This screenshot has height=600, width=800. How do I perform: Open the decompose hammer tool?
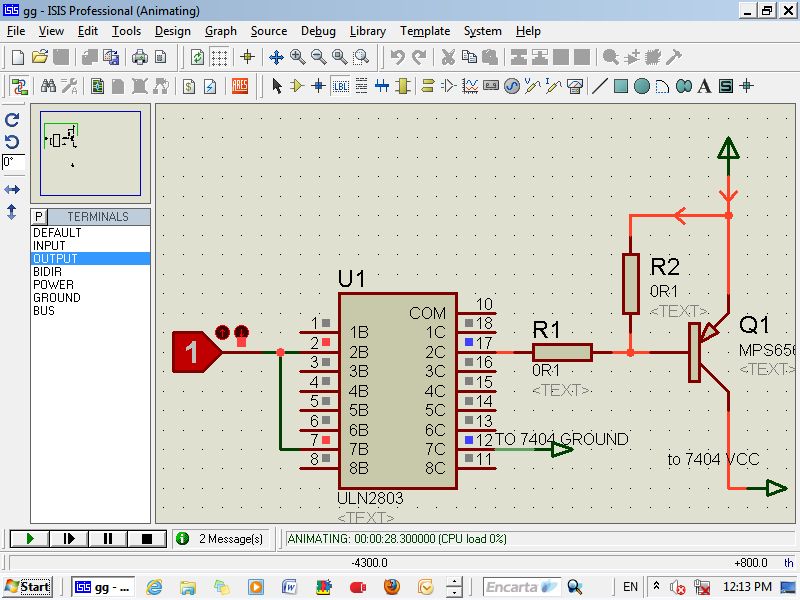(x=674, y=57)
